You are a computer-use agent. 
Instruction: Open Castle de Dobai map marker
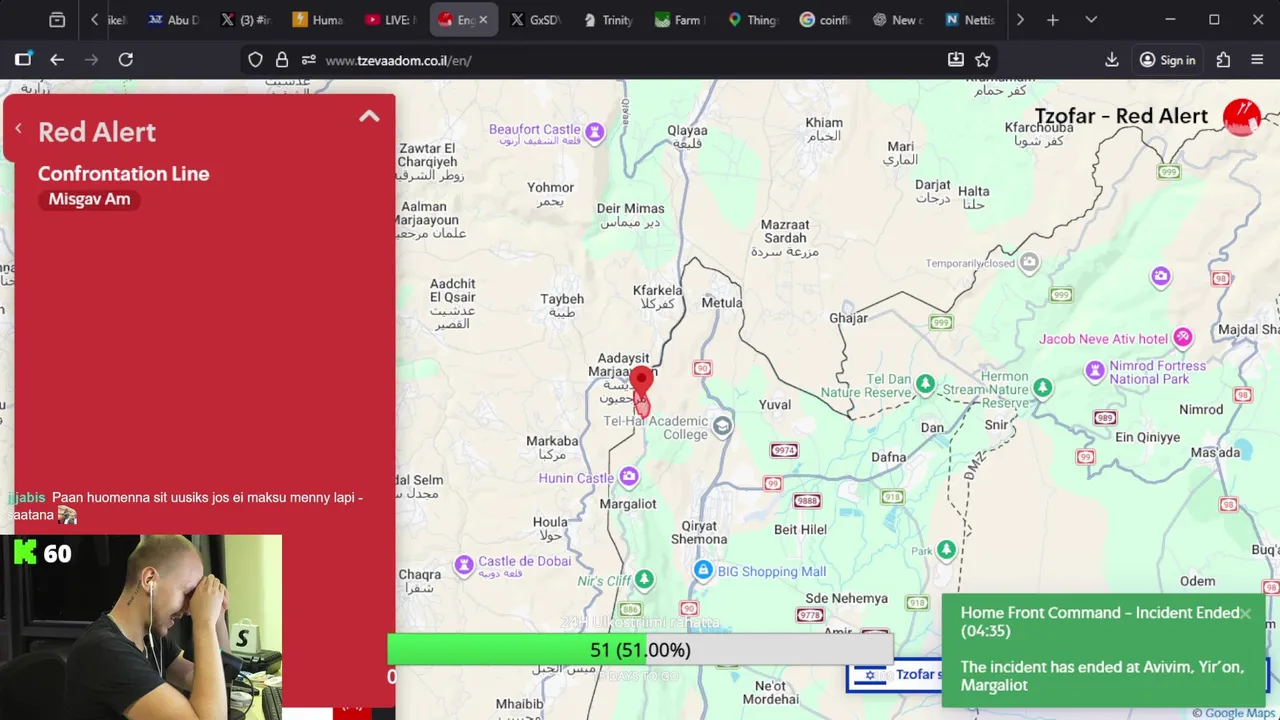[x=464, y=566]
